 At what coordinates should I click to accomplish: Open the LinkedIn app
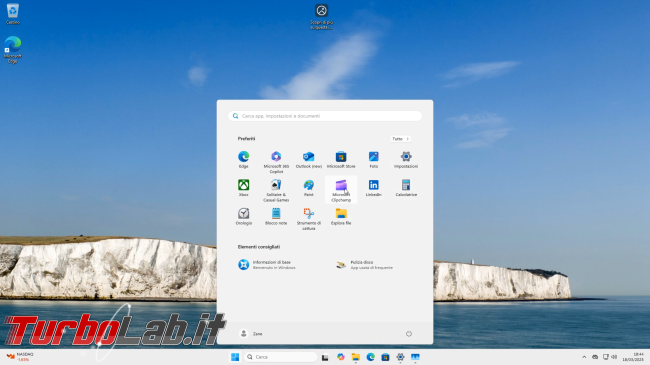click(x=374, y=187)
